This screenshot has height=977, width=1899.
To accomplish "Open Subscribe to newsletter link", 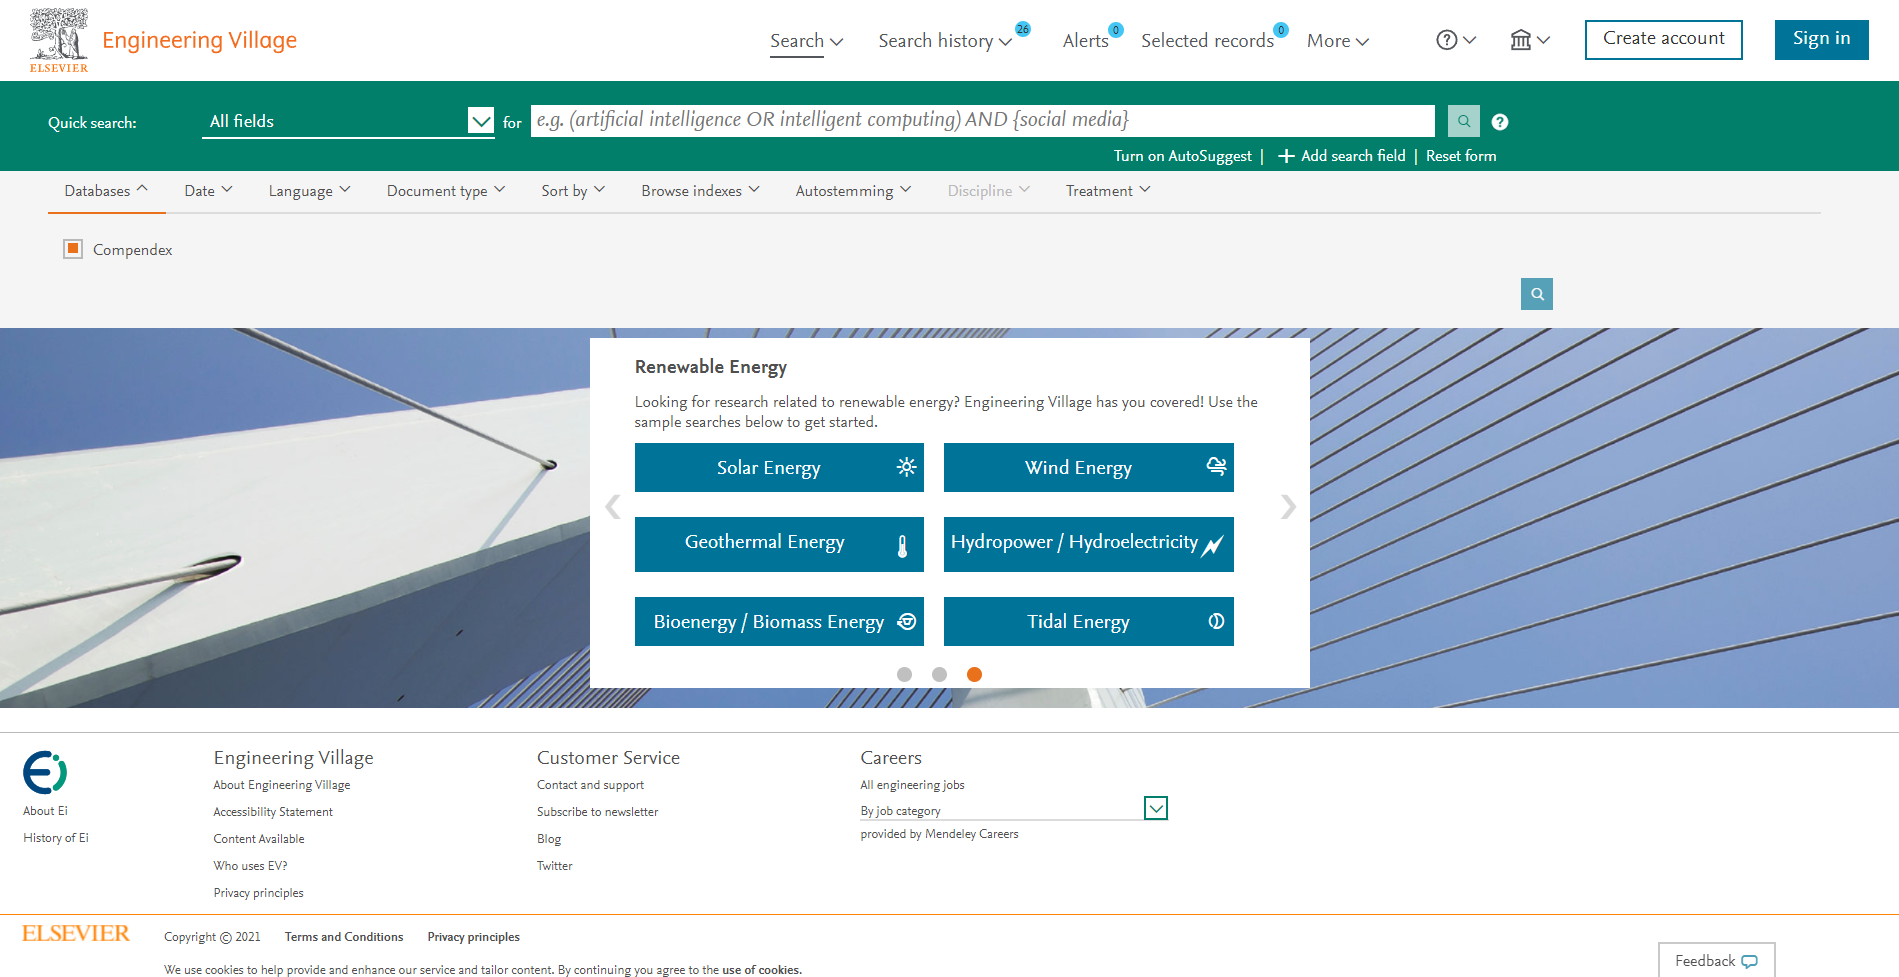I will coord(598,812).
